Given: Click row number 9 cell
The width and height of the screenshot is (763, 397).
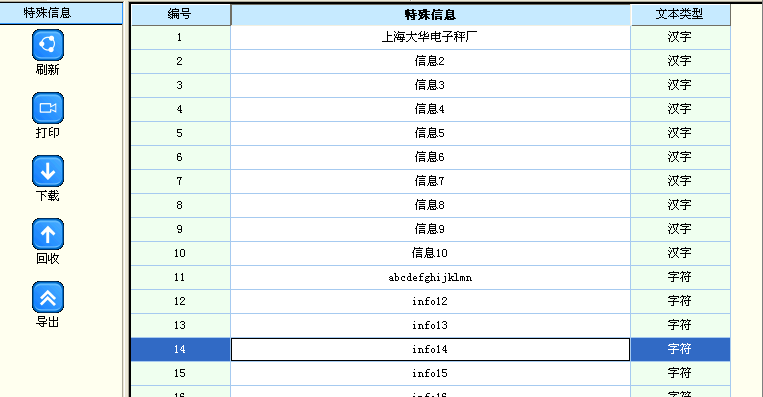Looking at the screenshot, I should [x=181, y=229].
